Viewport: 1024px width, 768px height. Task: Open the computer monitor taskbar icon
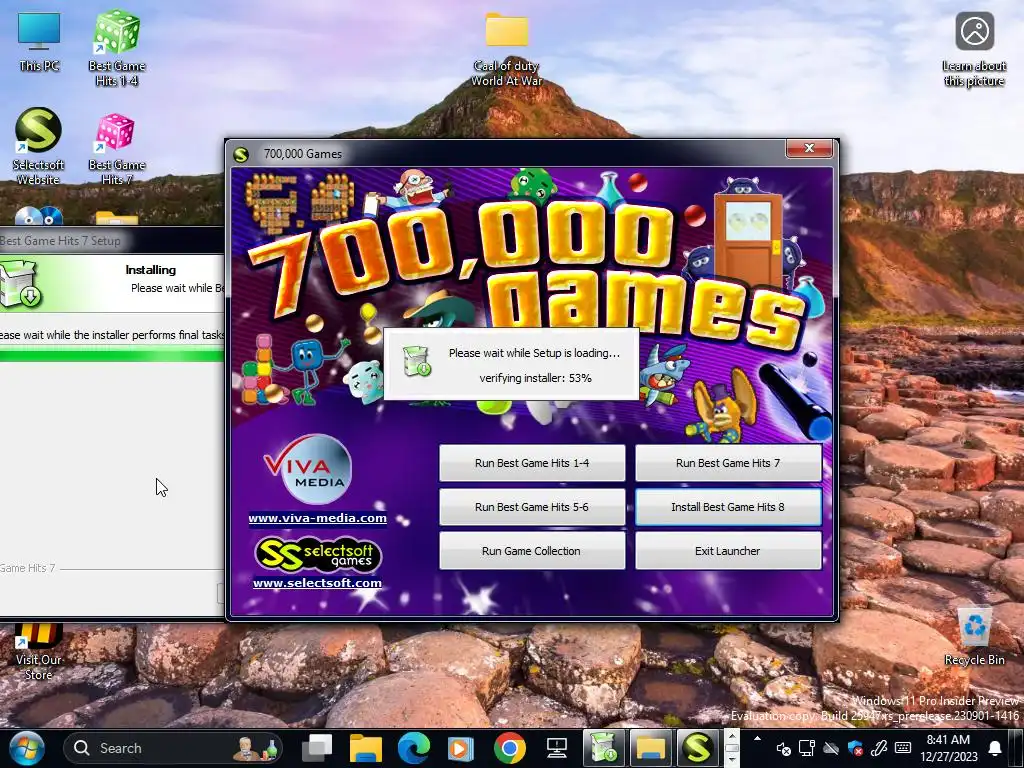(x=556, y=748)
